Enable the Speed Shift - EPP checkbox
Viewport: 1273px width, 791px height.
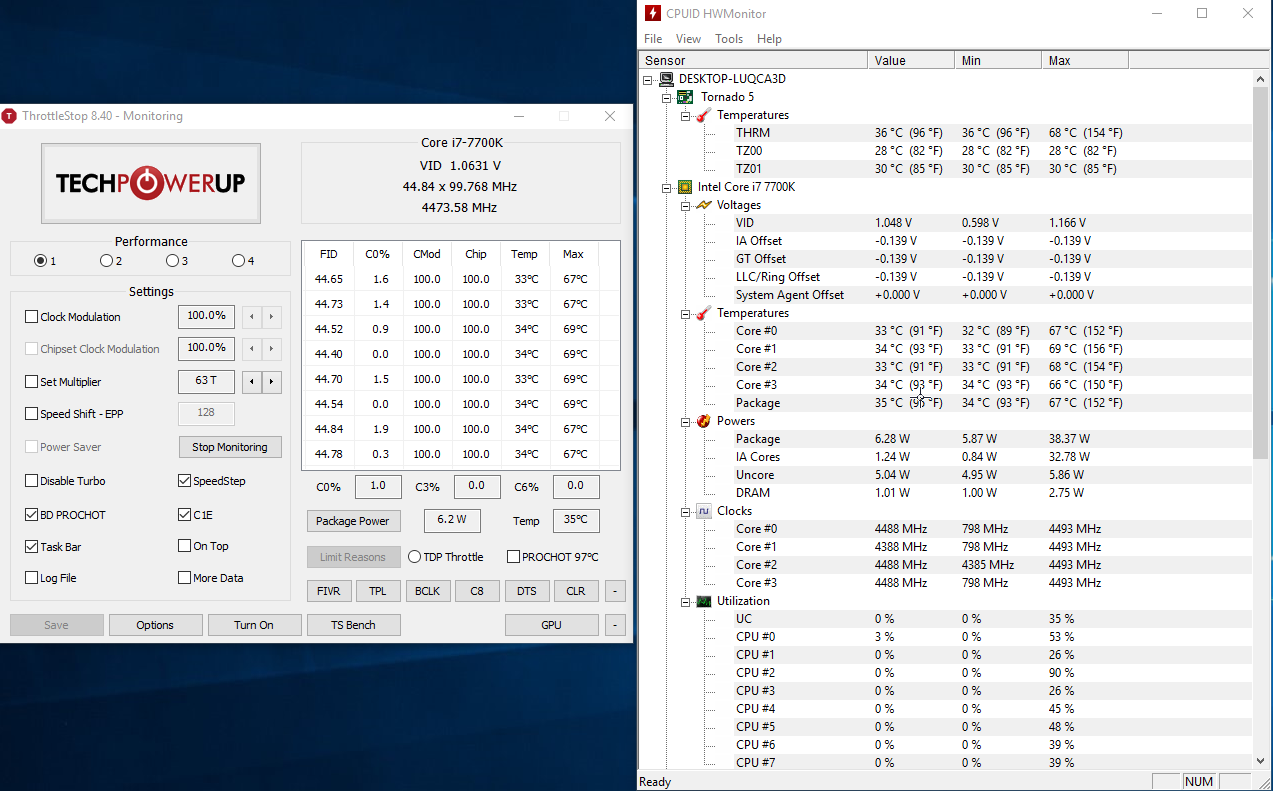[x=32, y=414]
